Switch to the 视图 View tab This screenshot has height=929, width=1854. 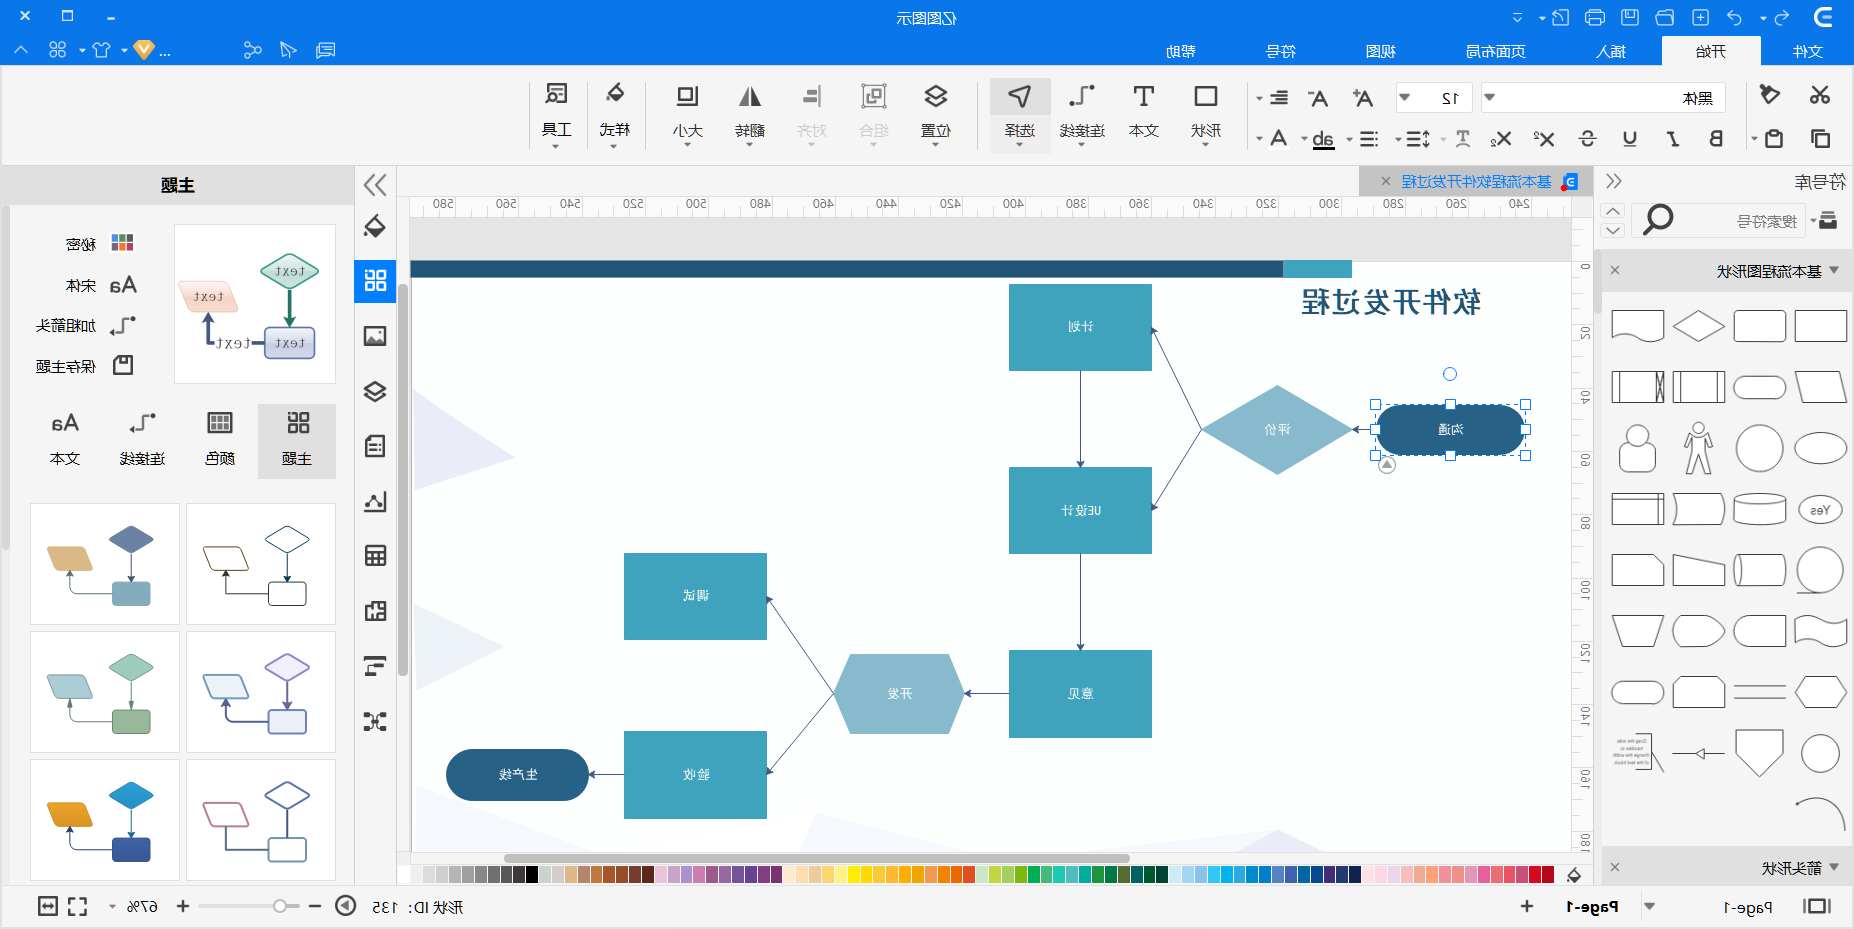point(1381,51)
